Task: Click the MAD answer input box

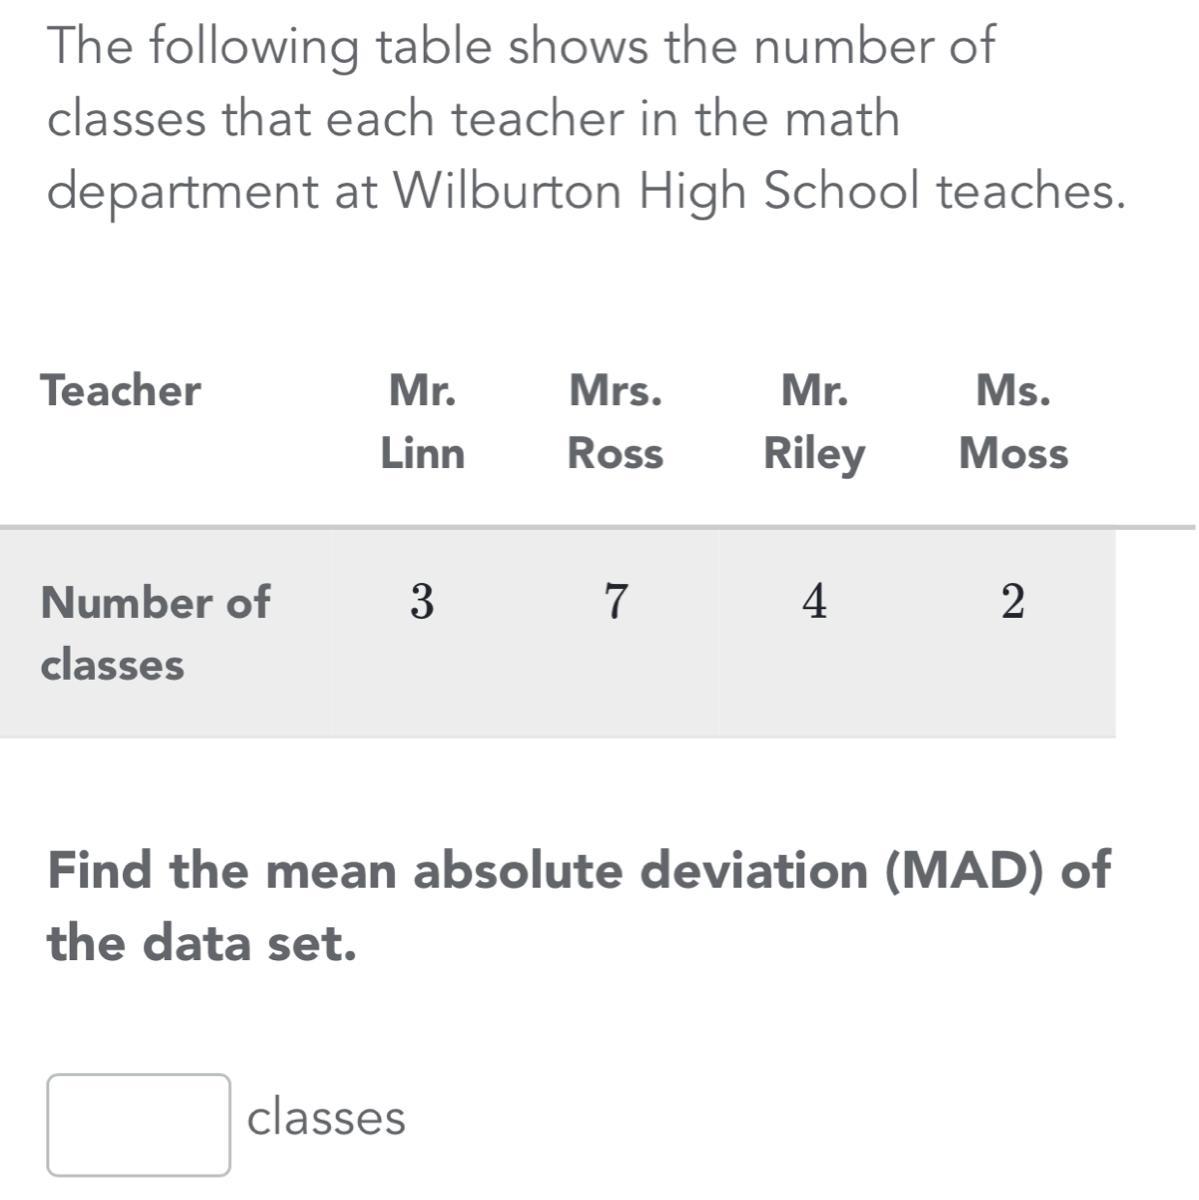Action: [x=139, y=1125]
